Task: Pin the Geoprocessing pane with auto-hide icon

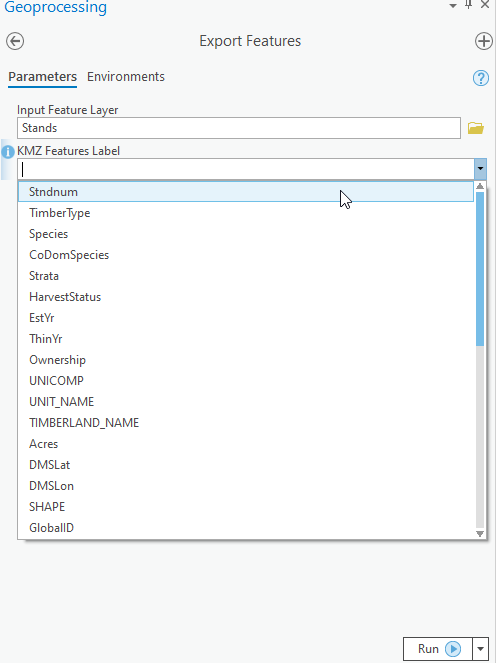Action: (x=469, y=5)
